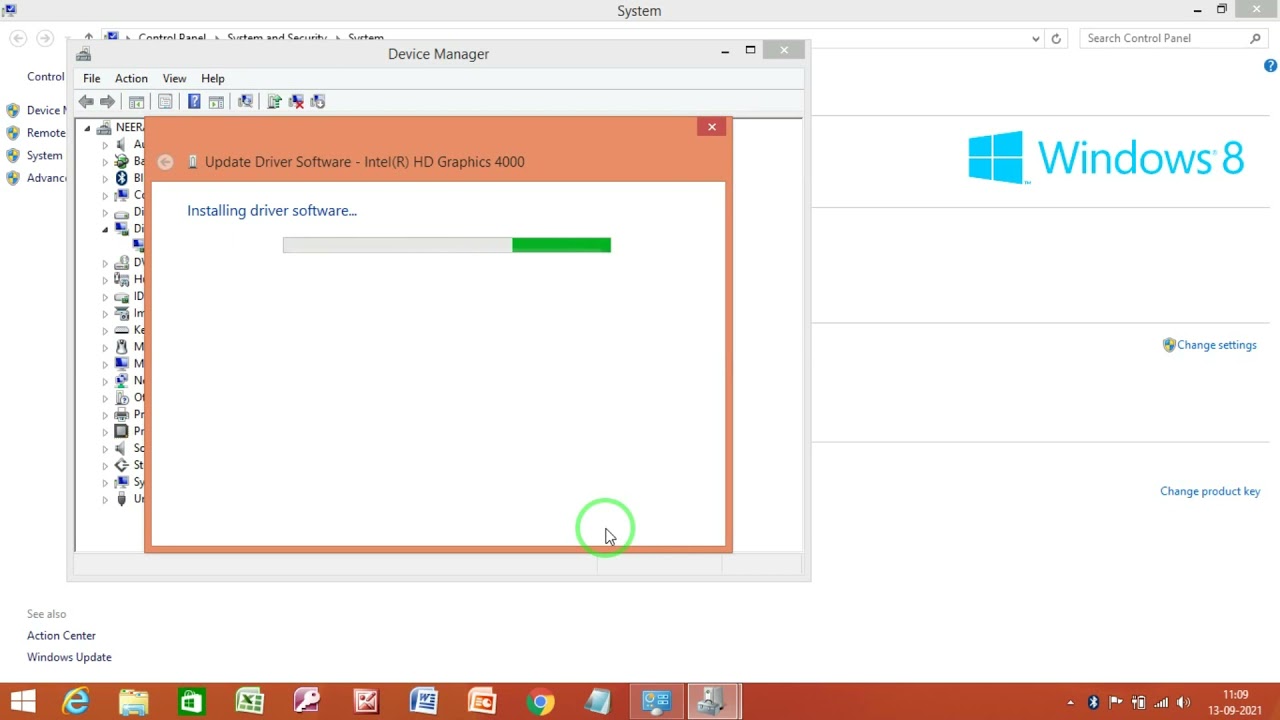This screenshot has width=1280, height=720.
Task: Open the address bar history dropdown arrow
Action: coord(1036,38)
